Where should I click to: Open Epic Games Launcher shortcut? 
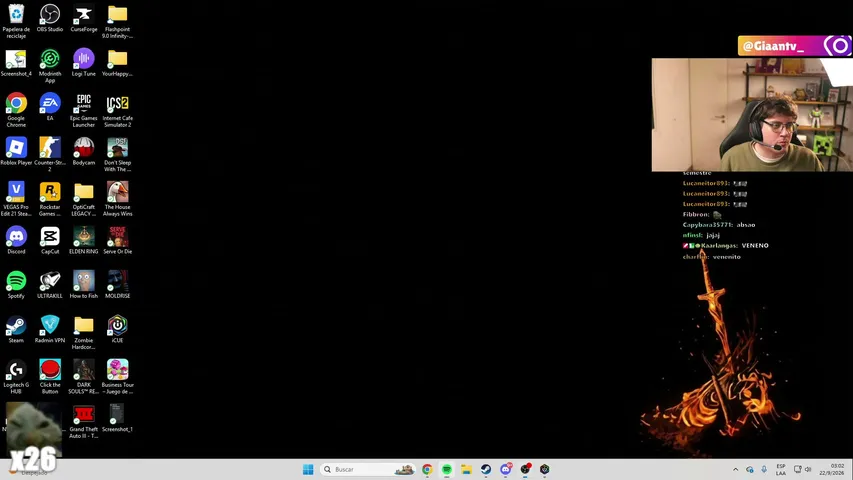pyautogui.click(x=84, y=110)
